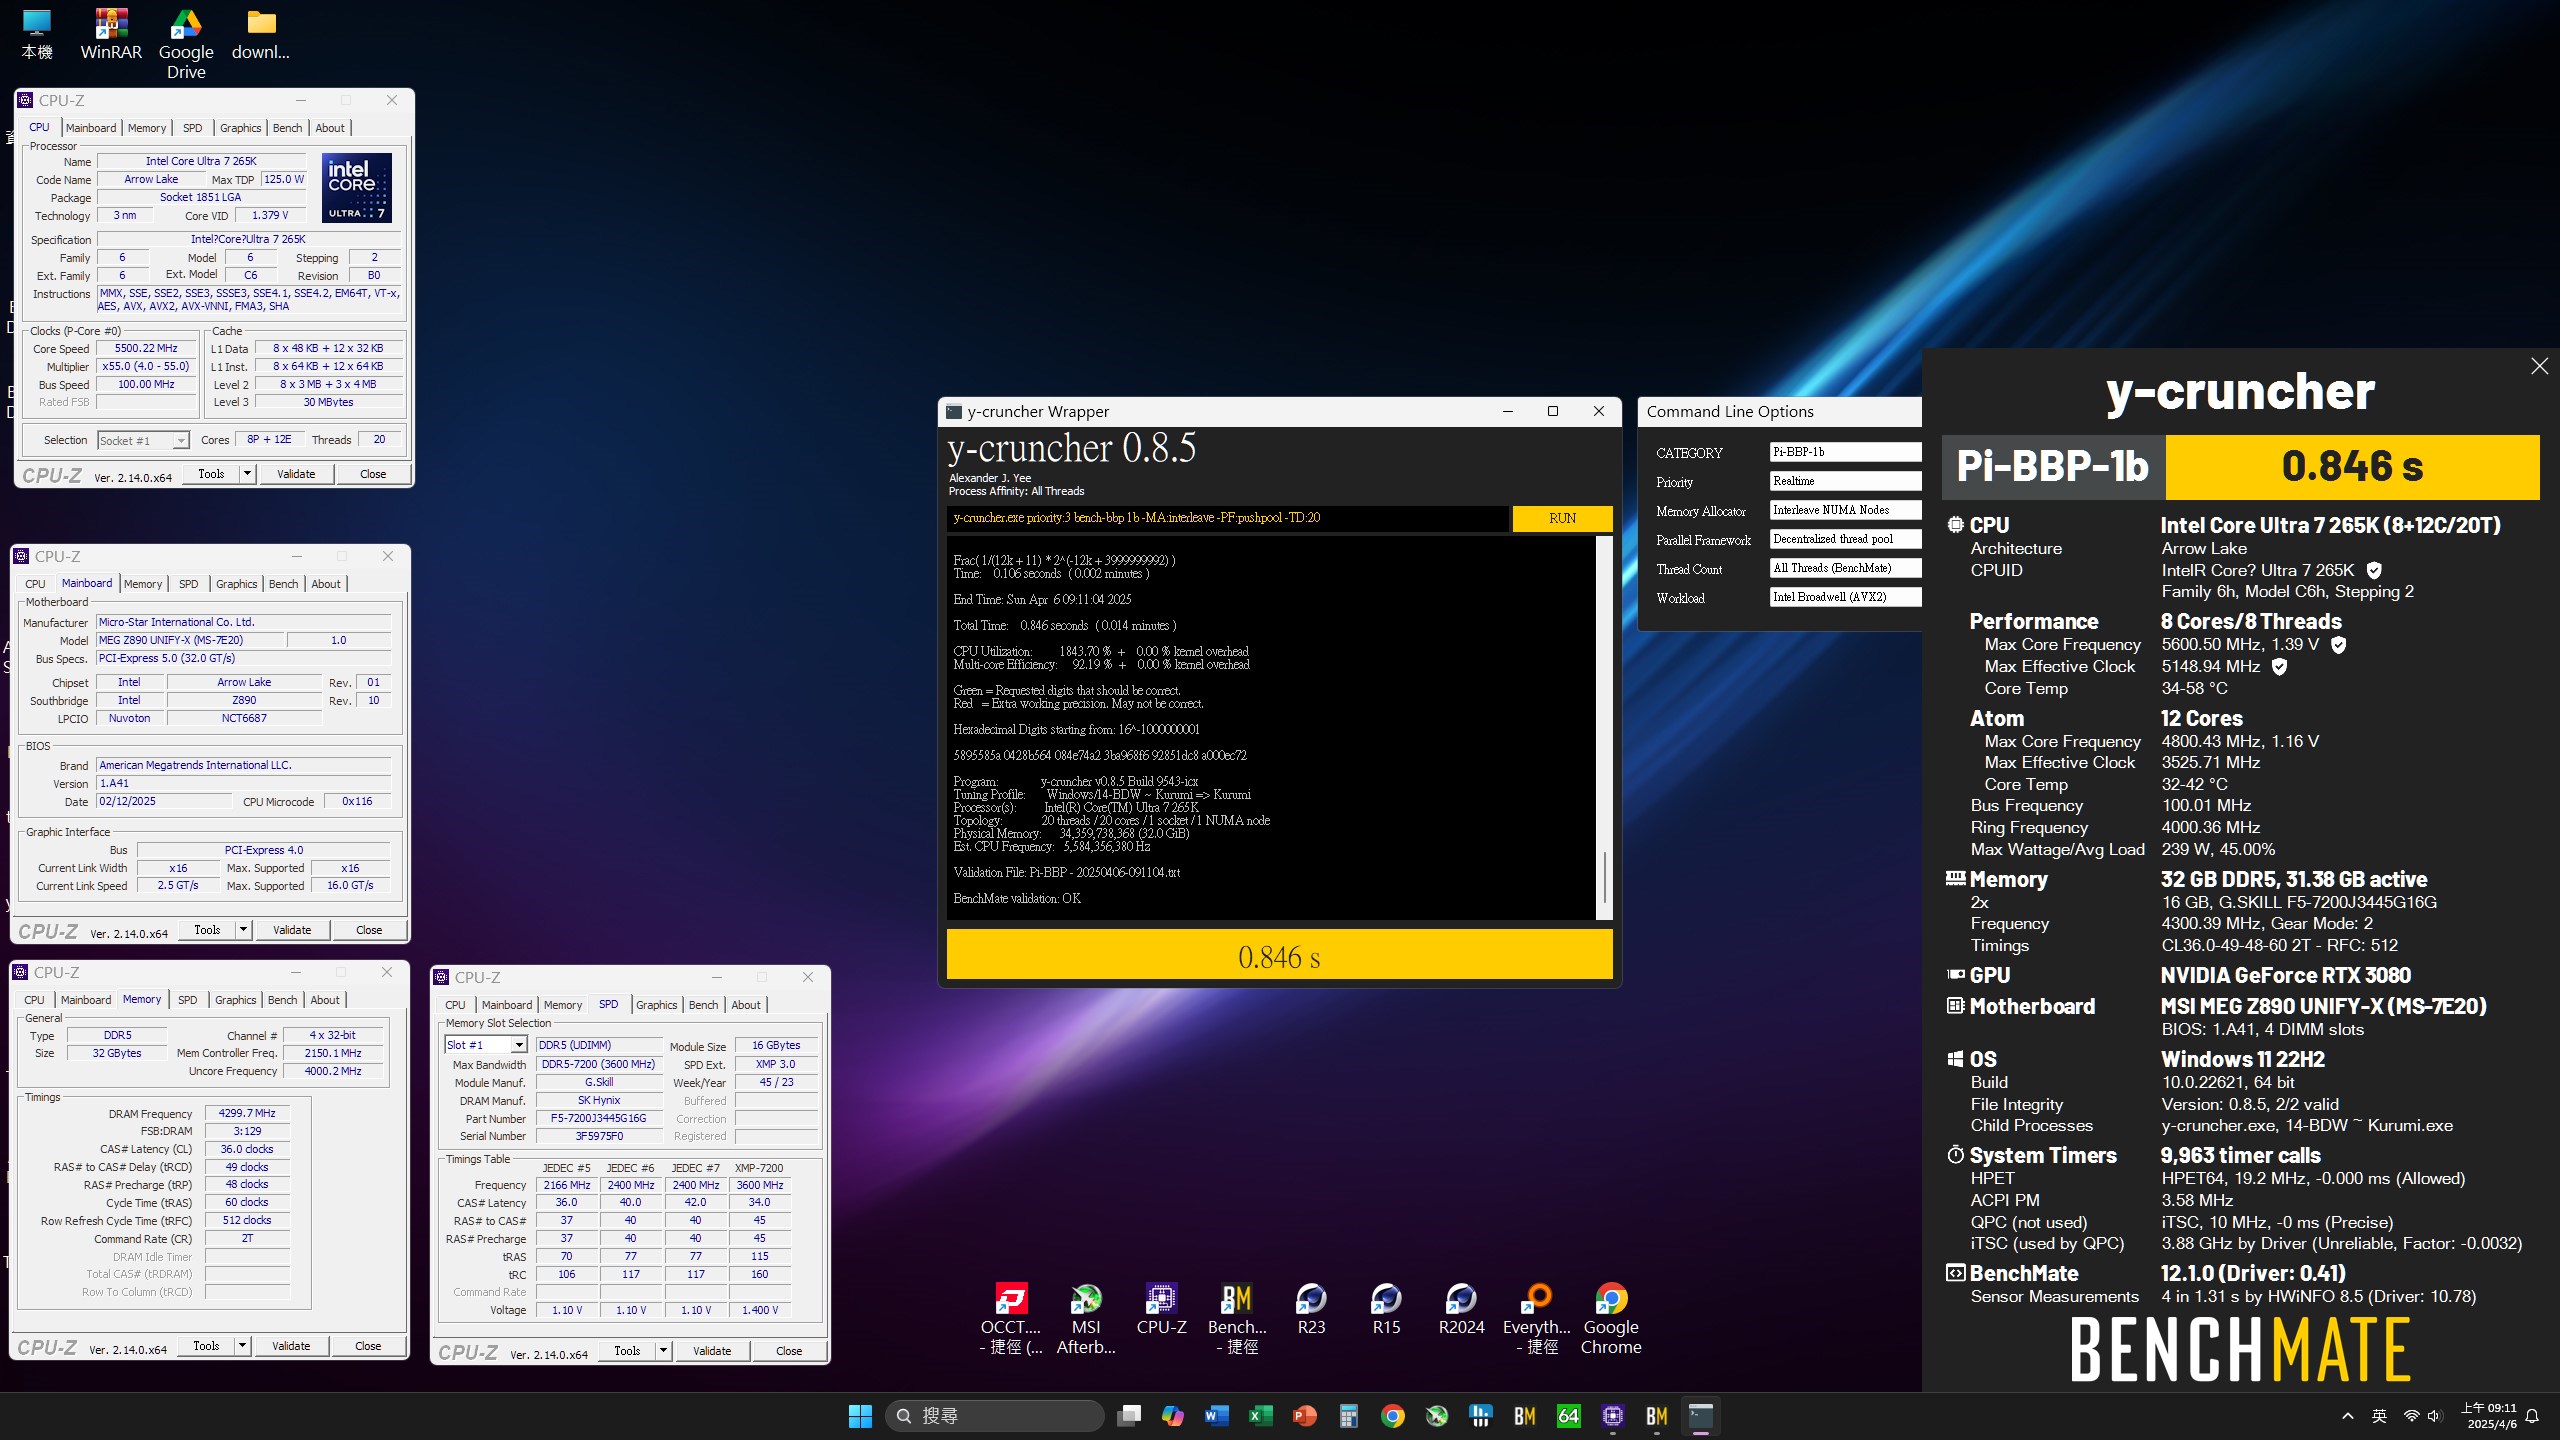This screenshot has width=2560, height=1440.
Task: Switch to SPD tab in CPU-Z Memory window
Action: pyautogui.click(x=187, y=1000)
